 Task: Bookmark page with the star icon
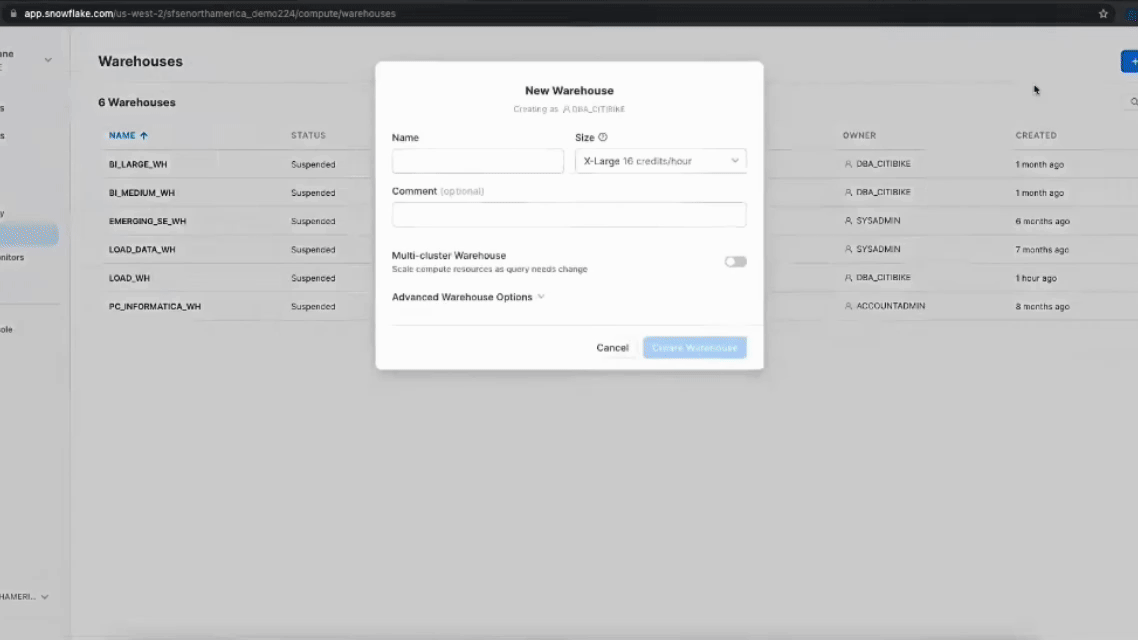1103,14
